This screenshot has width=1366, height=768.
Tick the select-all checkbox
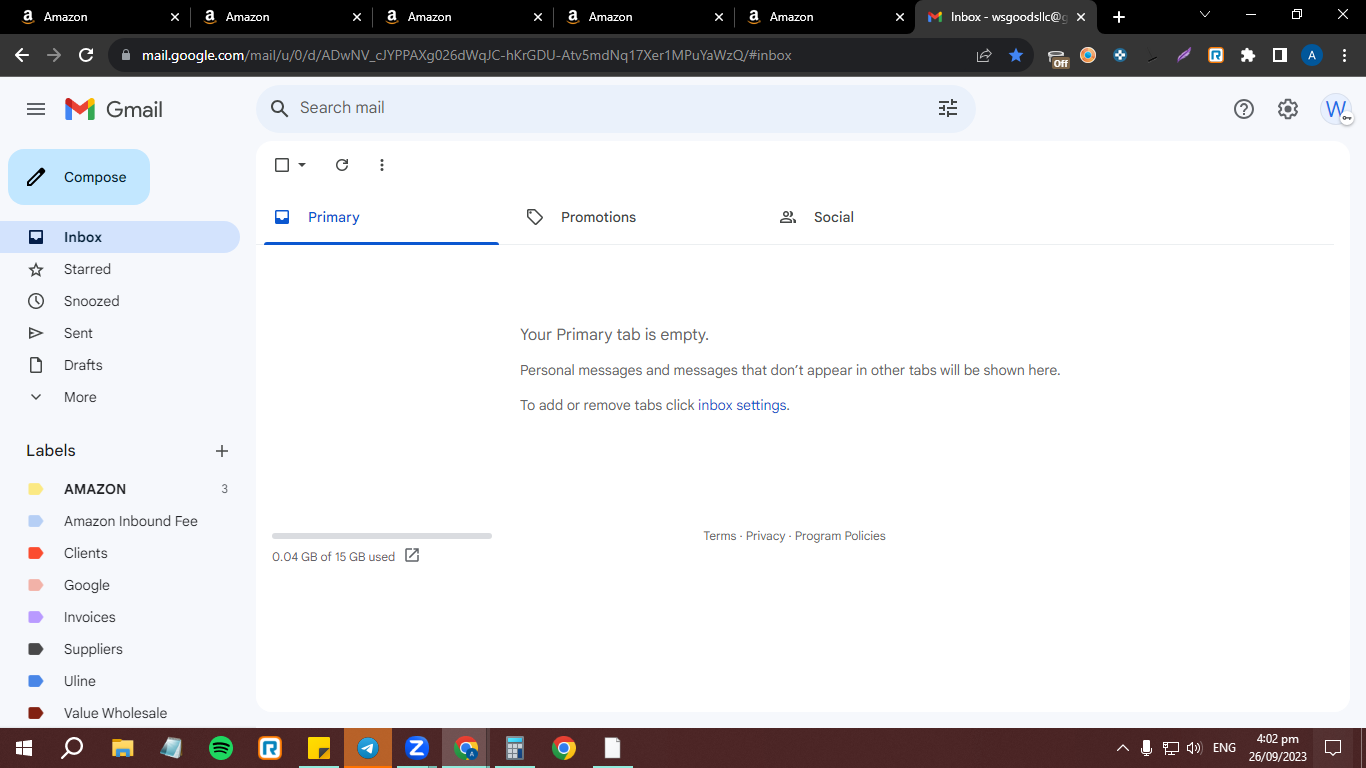click(282, 165)
